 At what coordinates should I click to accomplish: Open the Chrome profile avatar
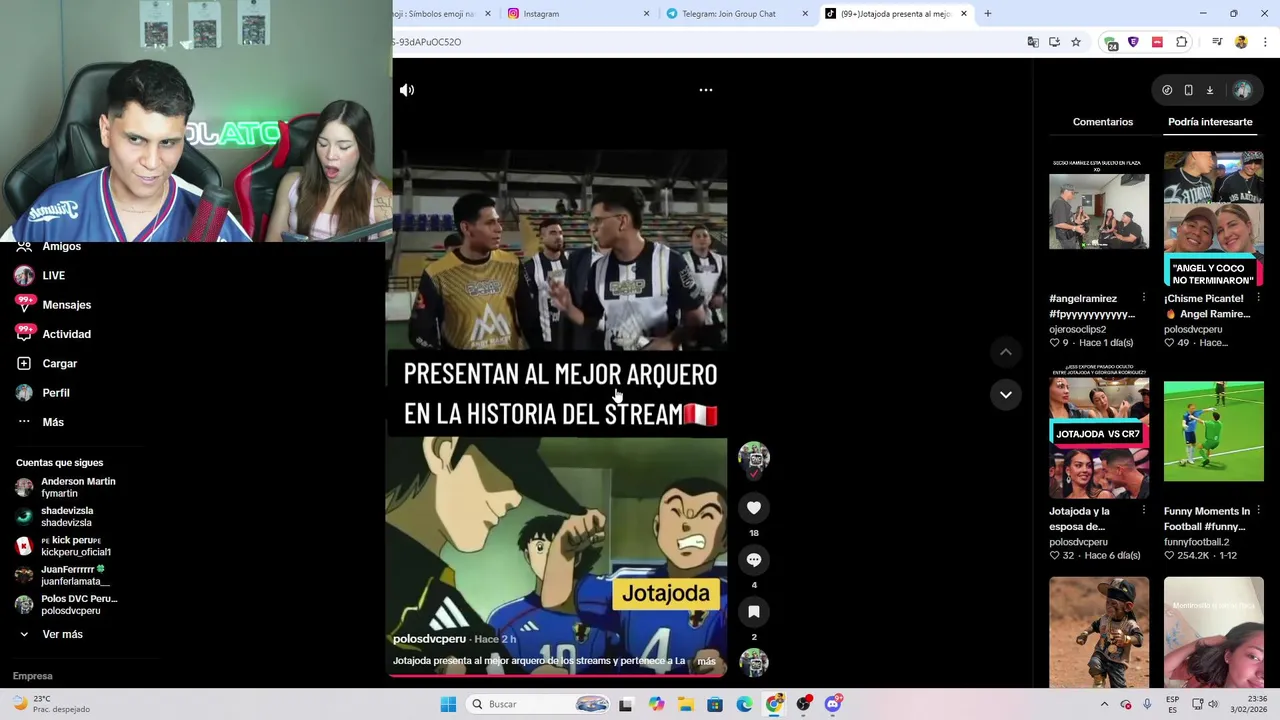[1241, 42]
